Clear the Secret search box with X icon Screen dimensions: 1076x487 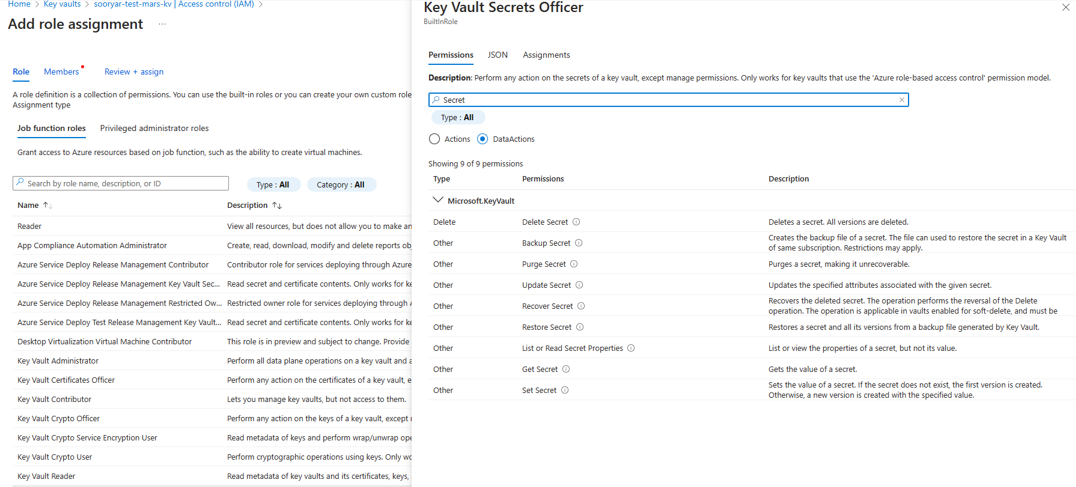click(x=902, y=100)
